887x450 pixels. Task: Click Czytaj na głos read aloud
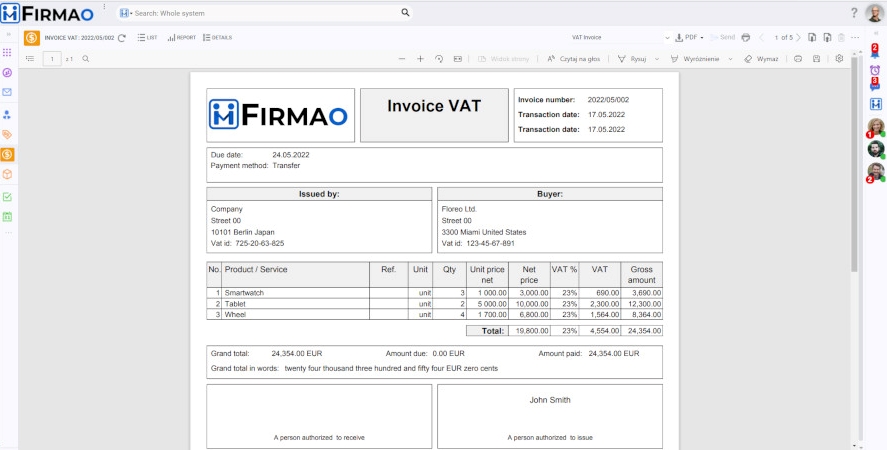coord(574,58)
